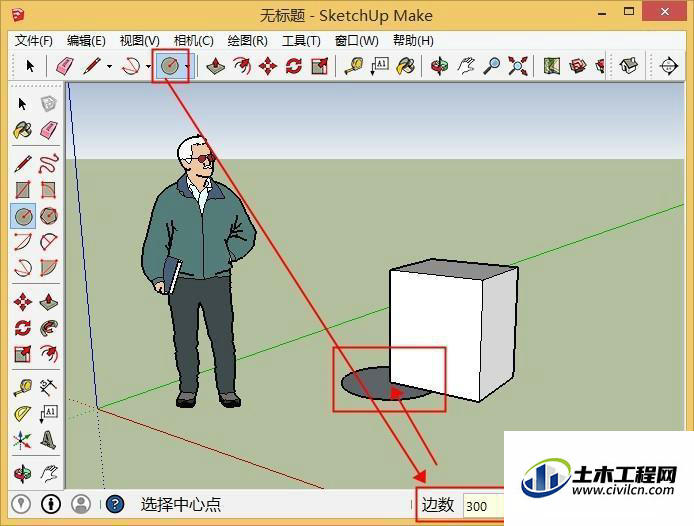Select the Move tool in the top toolbar

point(268,66)
